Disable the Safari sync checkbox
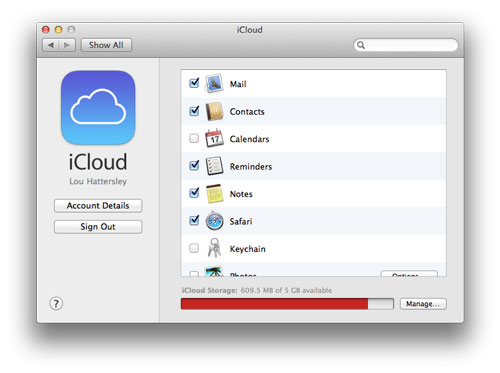This screenshot has width=500, height=373. (x=194, y=220)
